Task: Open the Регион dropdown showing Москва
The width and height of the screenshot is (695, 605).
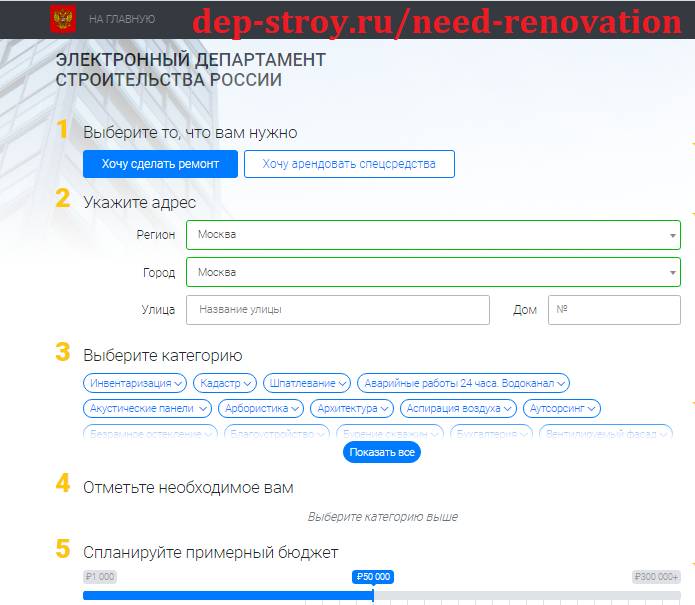Action: (433, 235)
